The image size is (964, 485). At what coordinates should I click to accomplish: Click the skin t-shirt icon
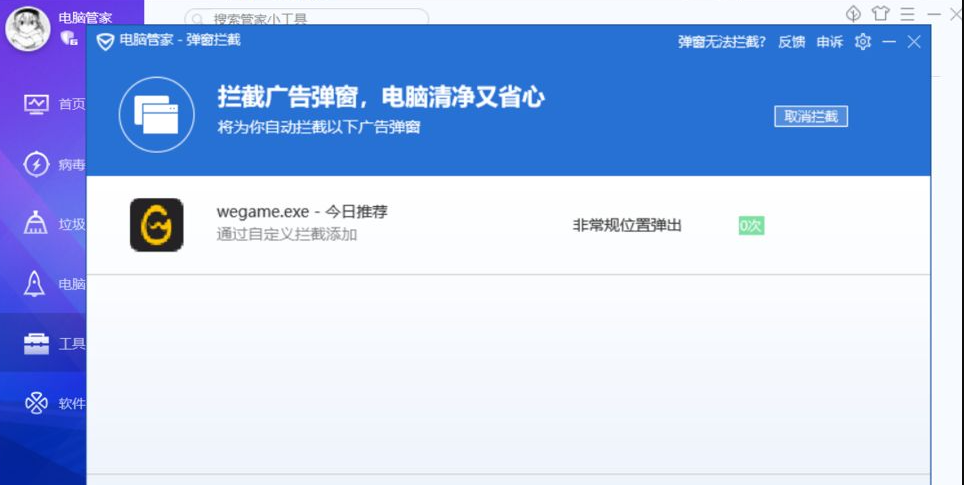(880, 13)
